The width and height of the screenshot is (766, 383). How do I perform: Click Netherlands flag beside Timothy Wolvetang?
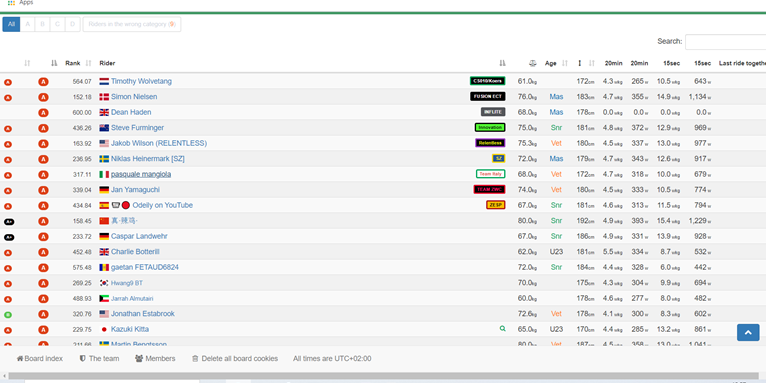click(104, 82)
